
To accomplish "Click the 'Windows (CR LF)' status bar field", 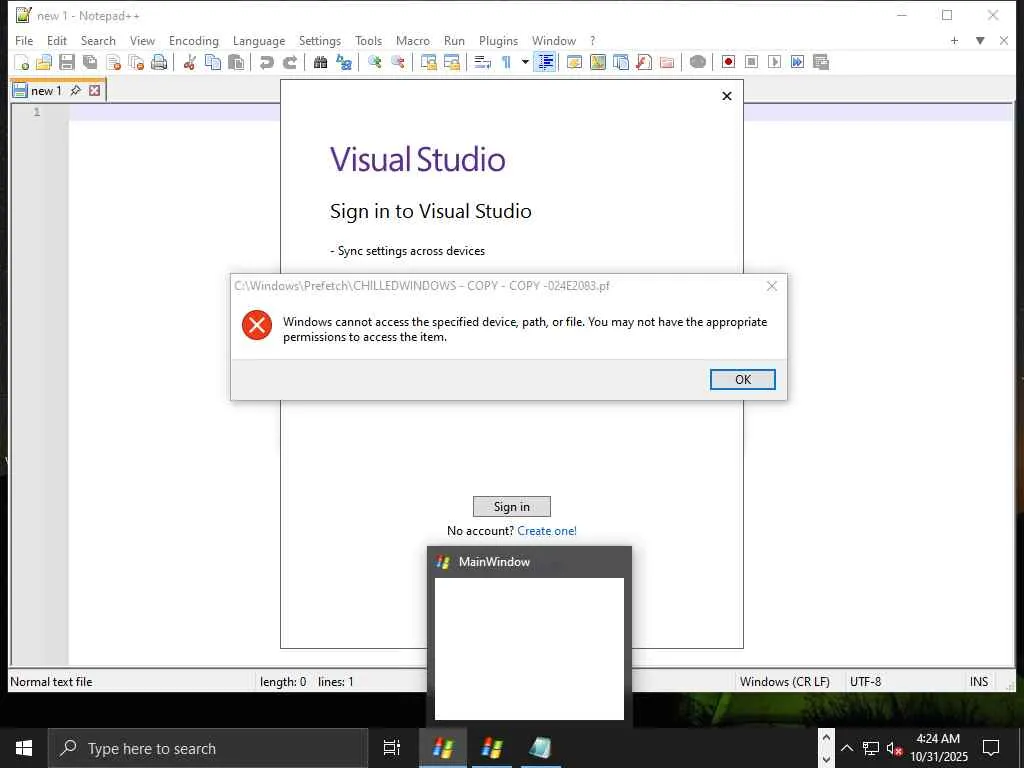I will coord(784,682).
